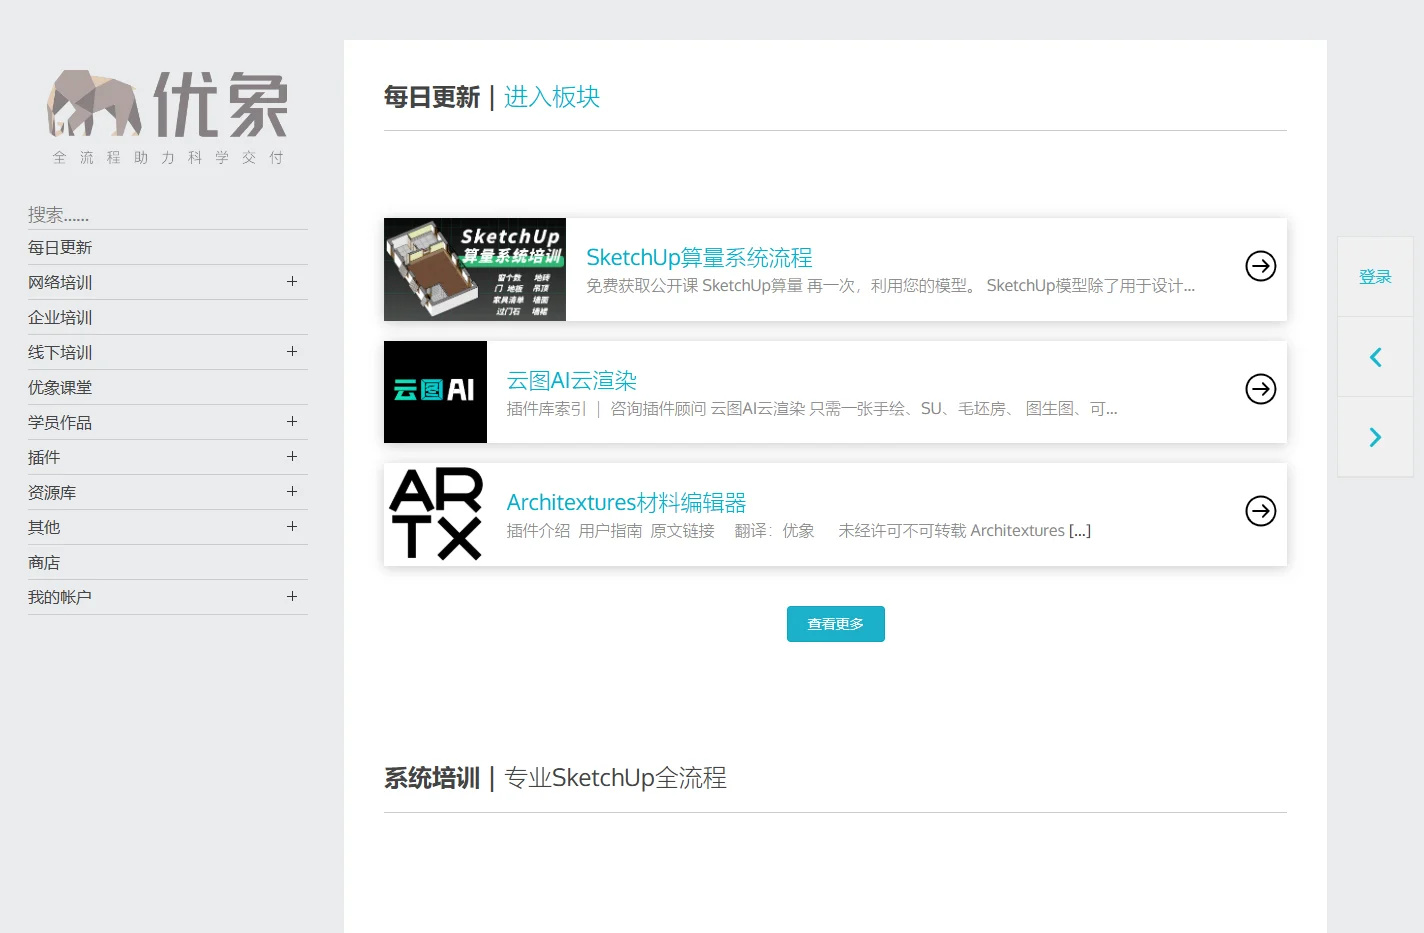The width and height of the screenshot is (1424, 933).
Task: Expand the 插件 submenu
Action: (292, 457)
